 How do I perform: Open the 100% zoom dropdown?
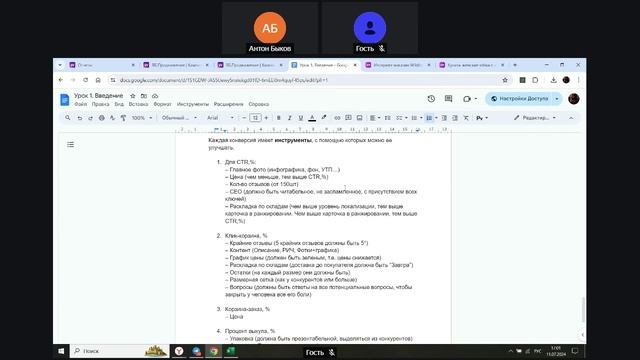click(x=142, y=118)
